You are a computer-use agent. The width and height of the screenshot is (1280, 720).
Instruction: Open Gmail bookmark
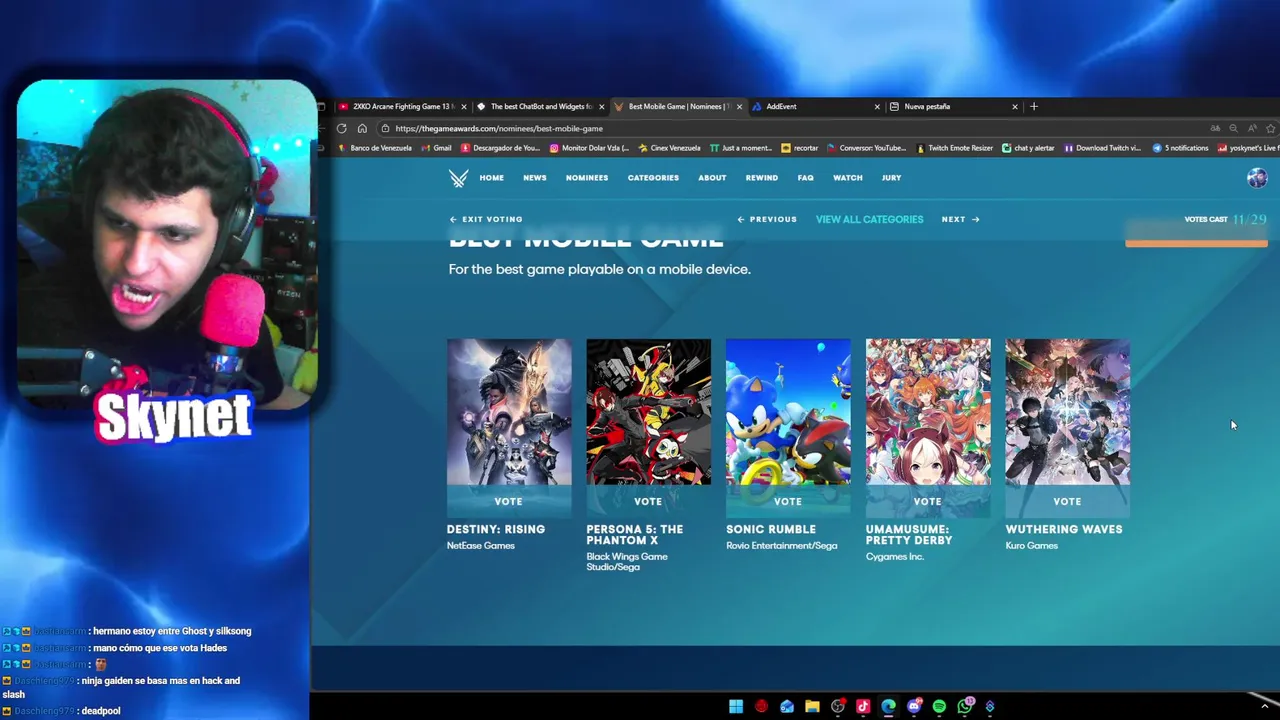tap(436, 148)
